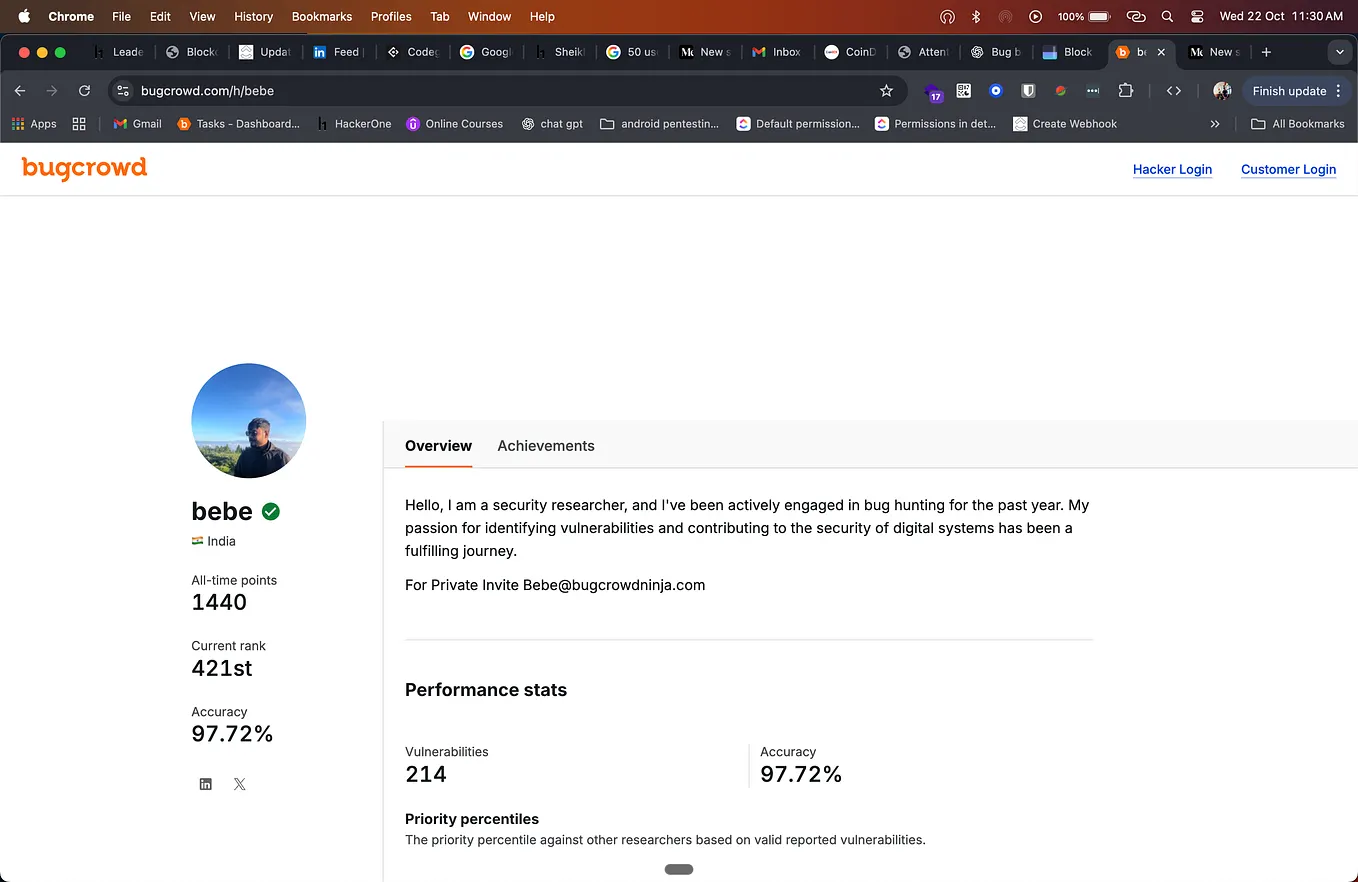
Task: Click the '214' vulnerabilities count
Action: pos(426,774)
